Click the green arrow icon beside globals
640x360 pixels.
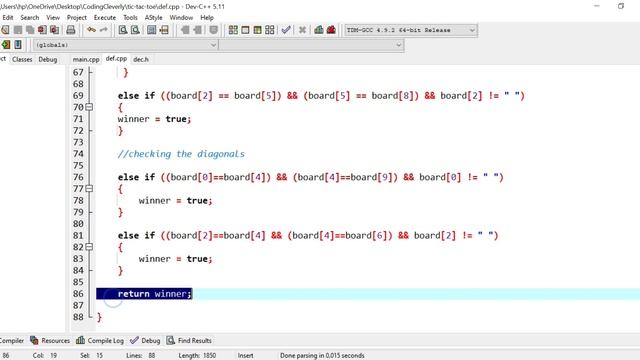coord(6,44)
